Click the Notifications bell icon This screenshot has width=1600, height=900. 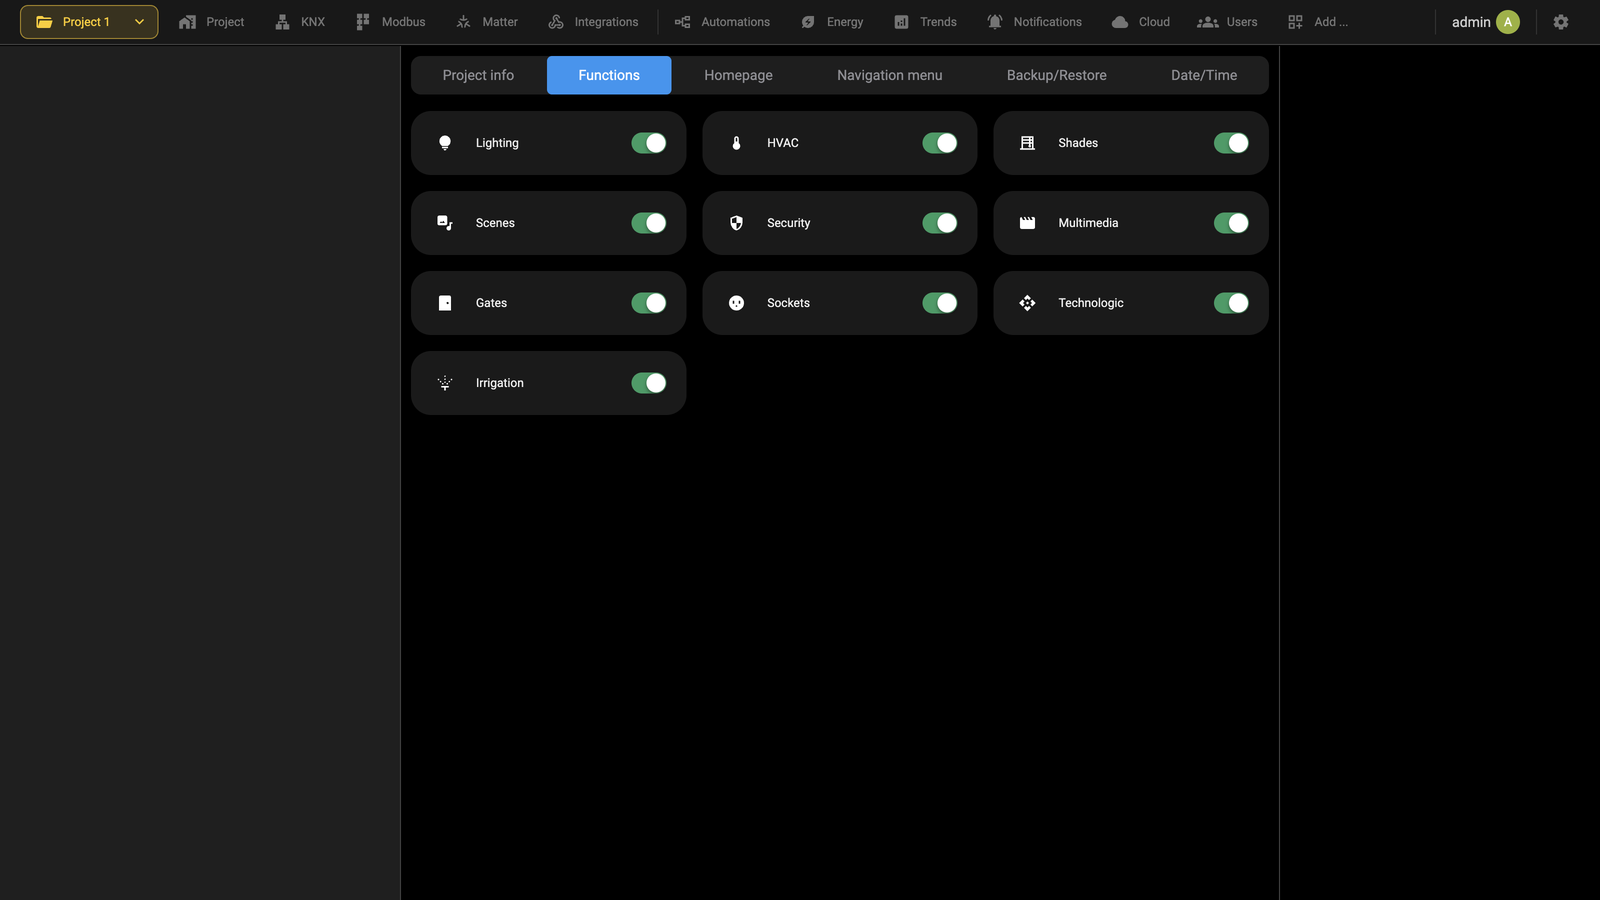click(x=995, y=22)
